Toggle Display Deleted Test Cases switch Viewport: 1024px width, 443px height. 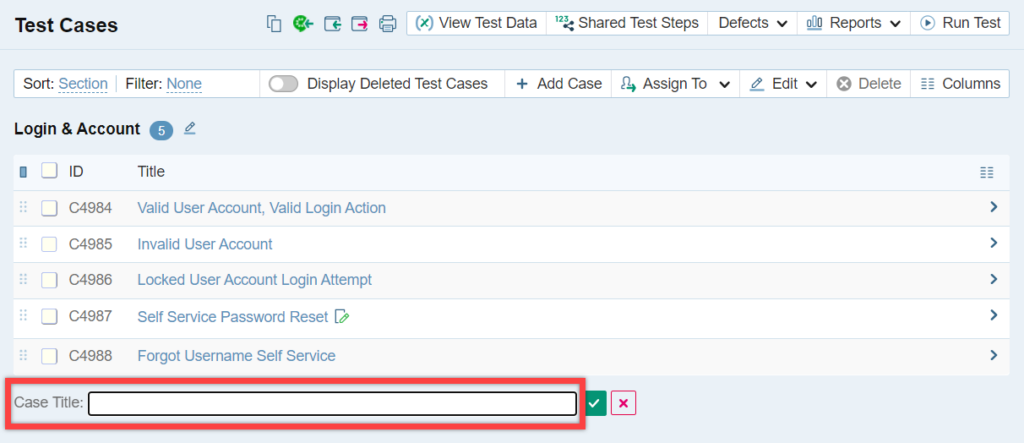pos(284,84)
